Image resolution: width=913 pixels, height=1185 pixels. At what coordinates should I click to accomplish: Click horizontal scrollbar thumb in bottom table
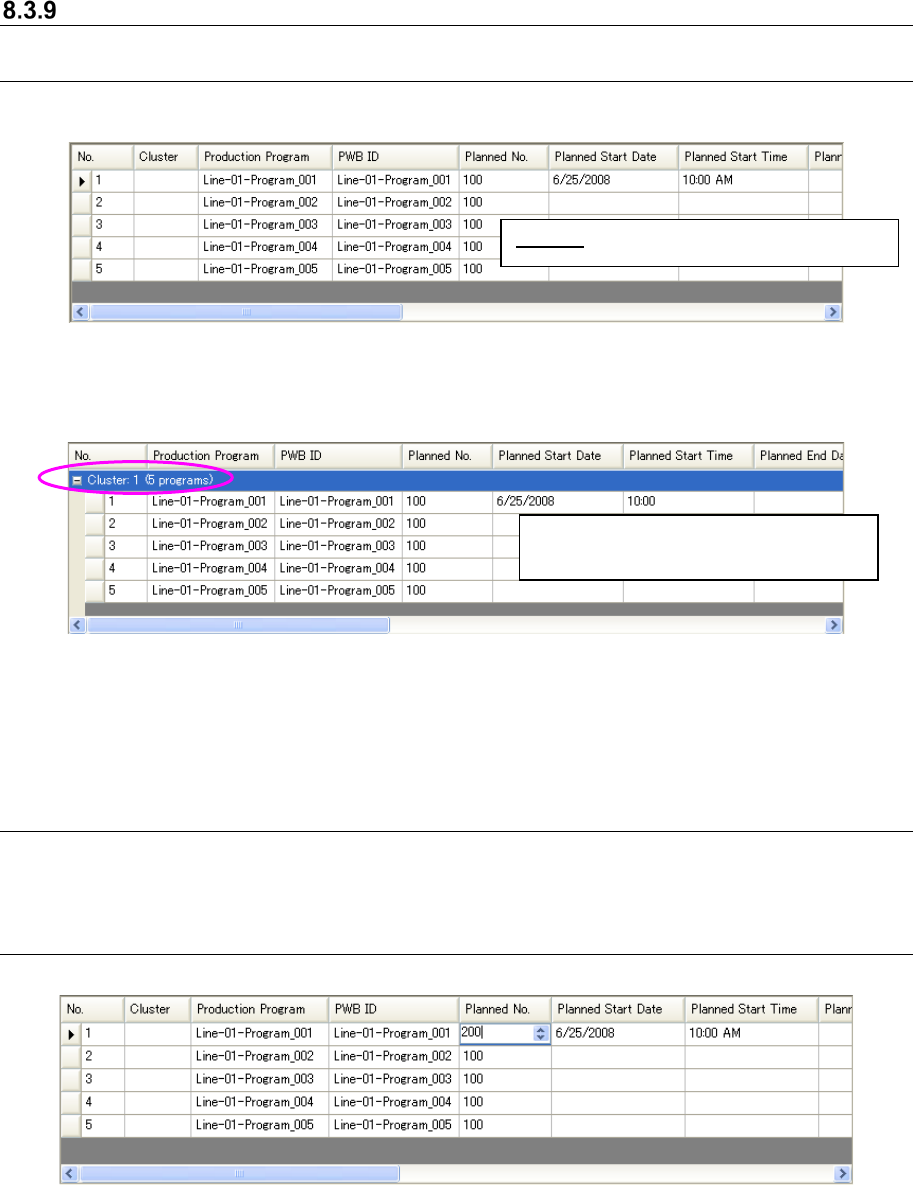click(239, 1174)
